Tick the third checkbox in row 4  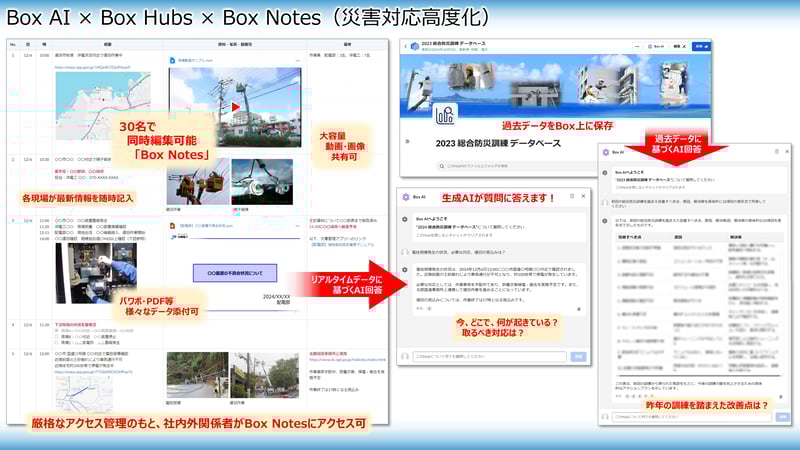(x=57, y=343)
